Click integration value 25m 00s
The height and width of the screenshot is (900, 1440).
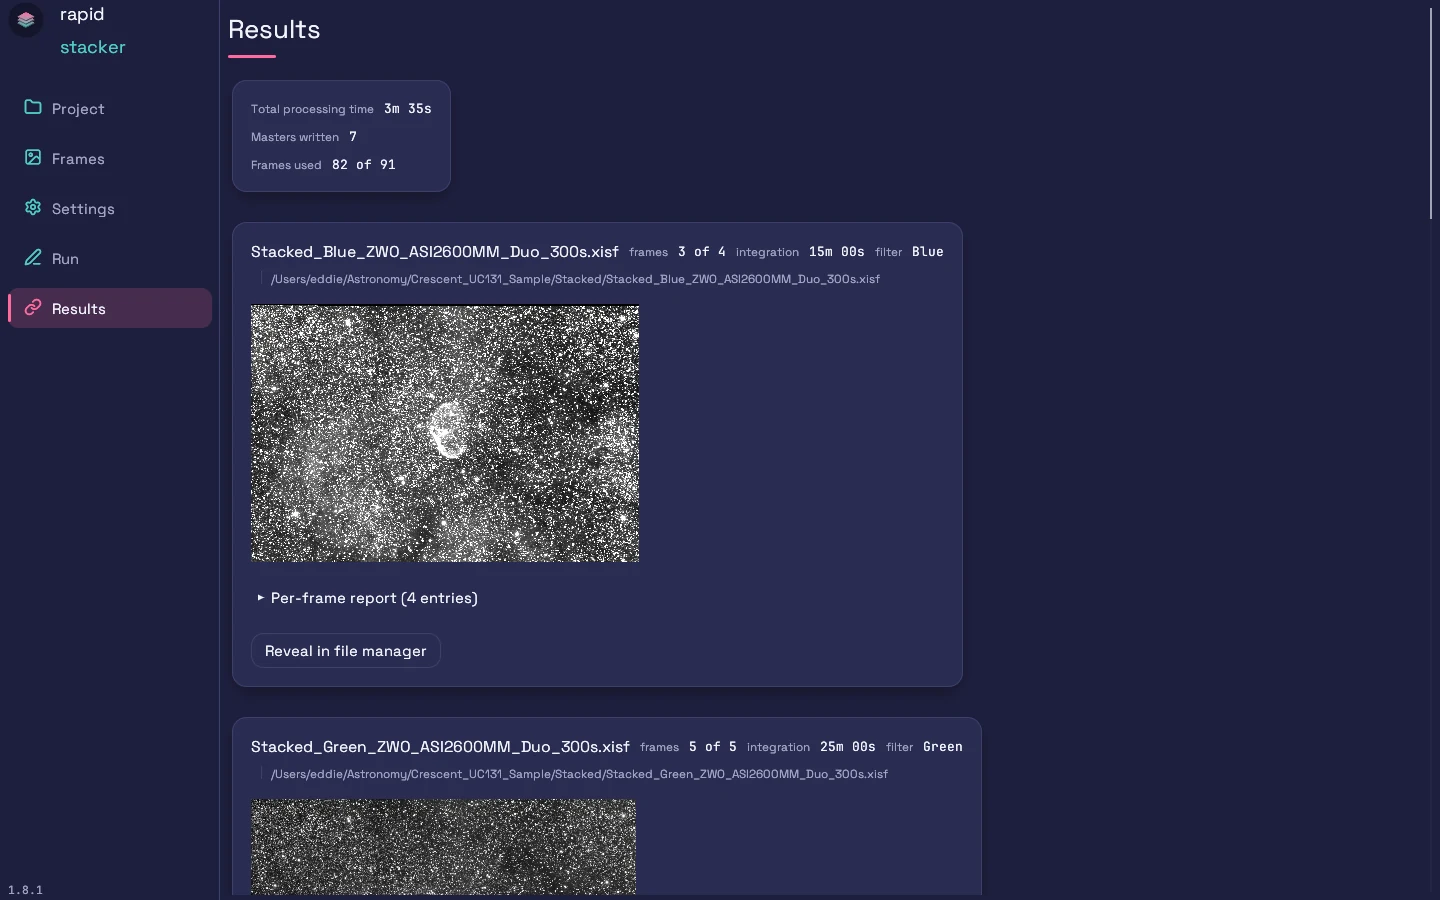pos(848,747)
